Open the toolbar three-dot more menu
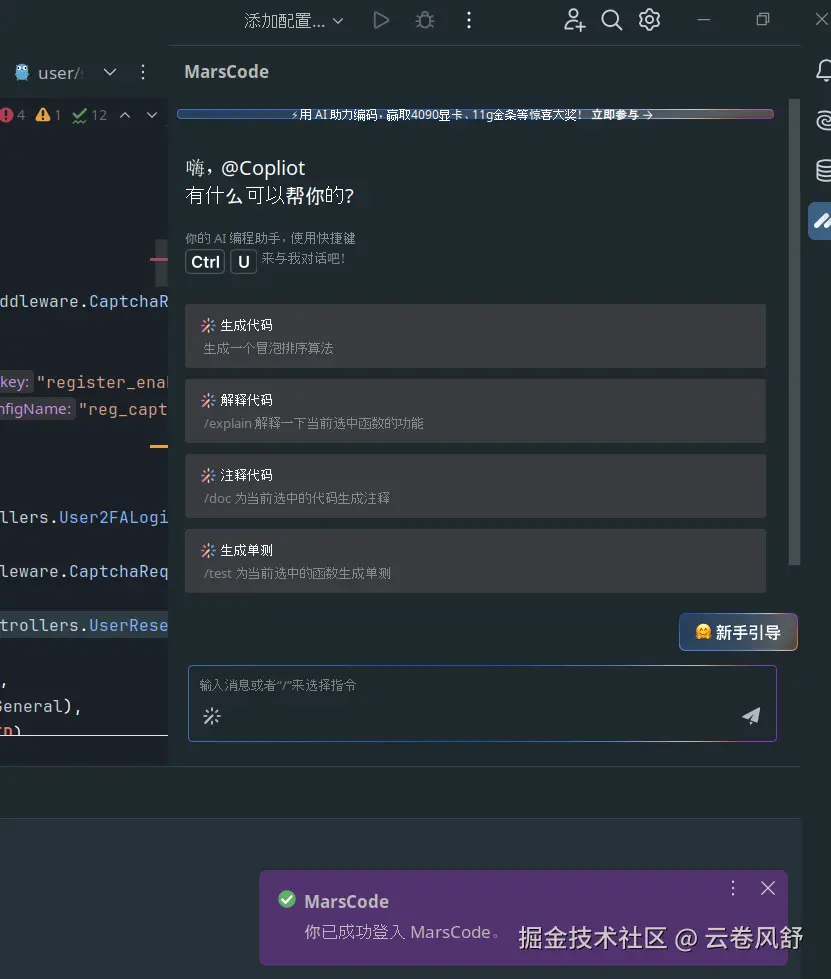Screen dimensions: 831x979 pos(468,20)
